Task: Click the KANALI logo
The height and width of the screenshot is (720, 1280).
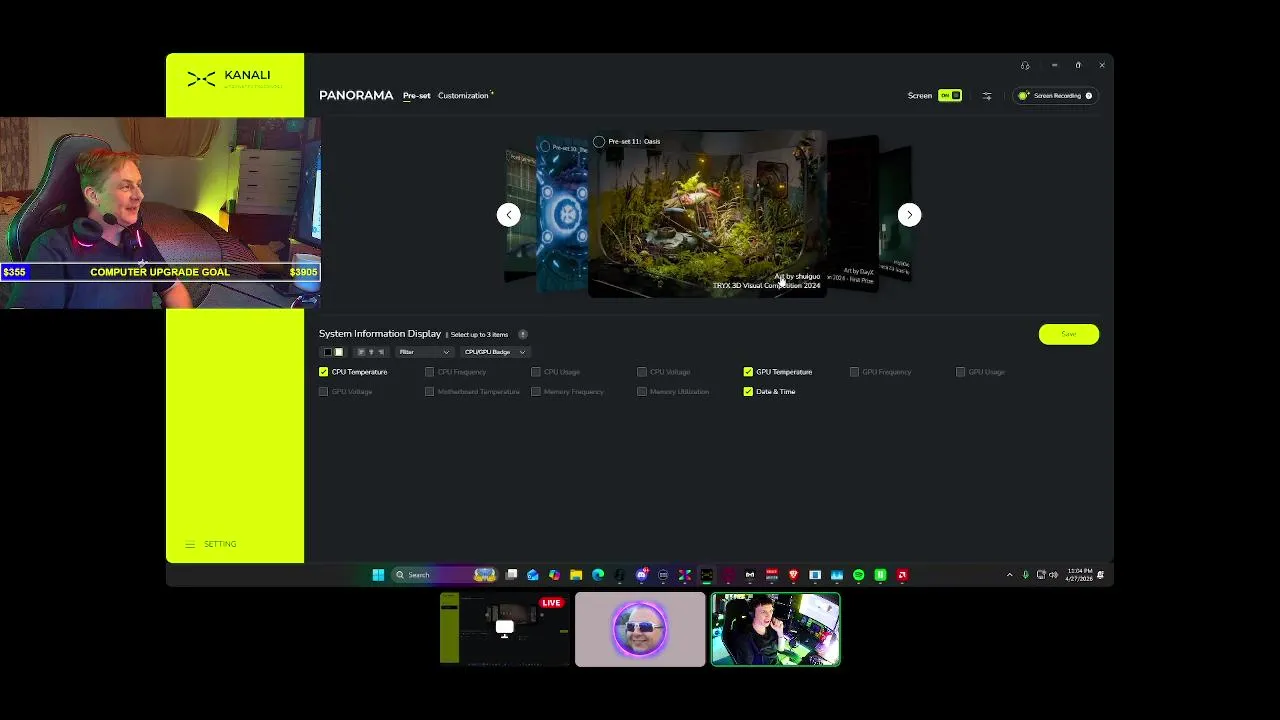Action: pyautogui.click(x=235, y=78)
